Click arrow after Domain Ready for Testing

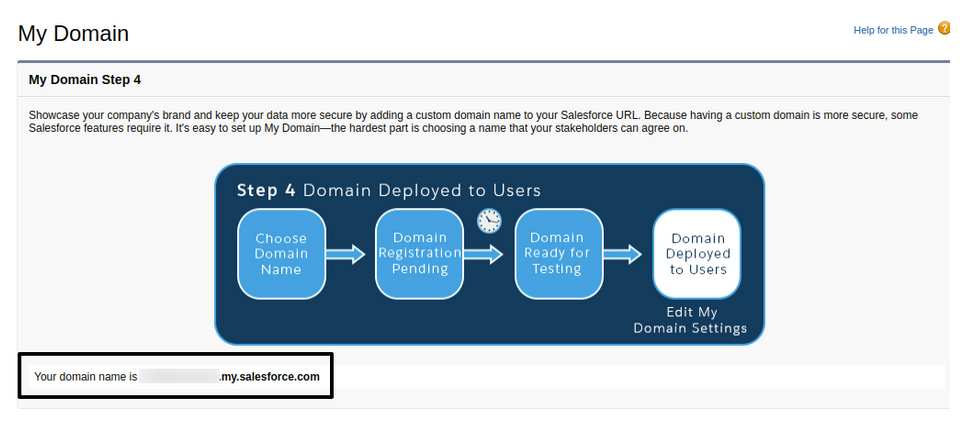[x=622, y=255]
